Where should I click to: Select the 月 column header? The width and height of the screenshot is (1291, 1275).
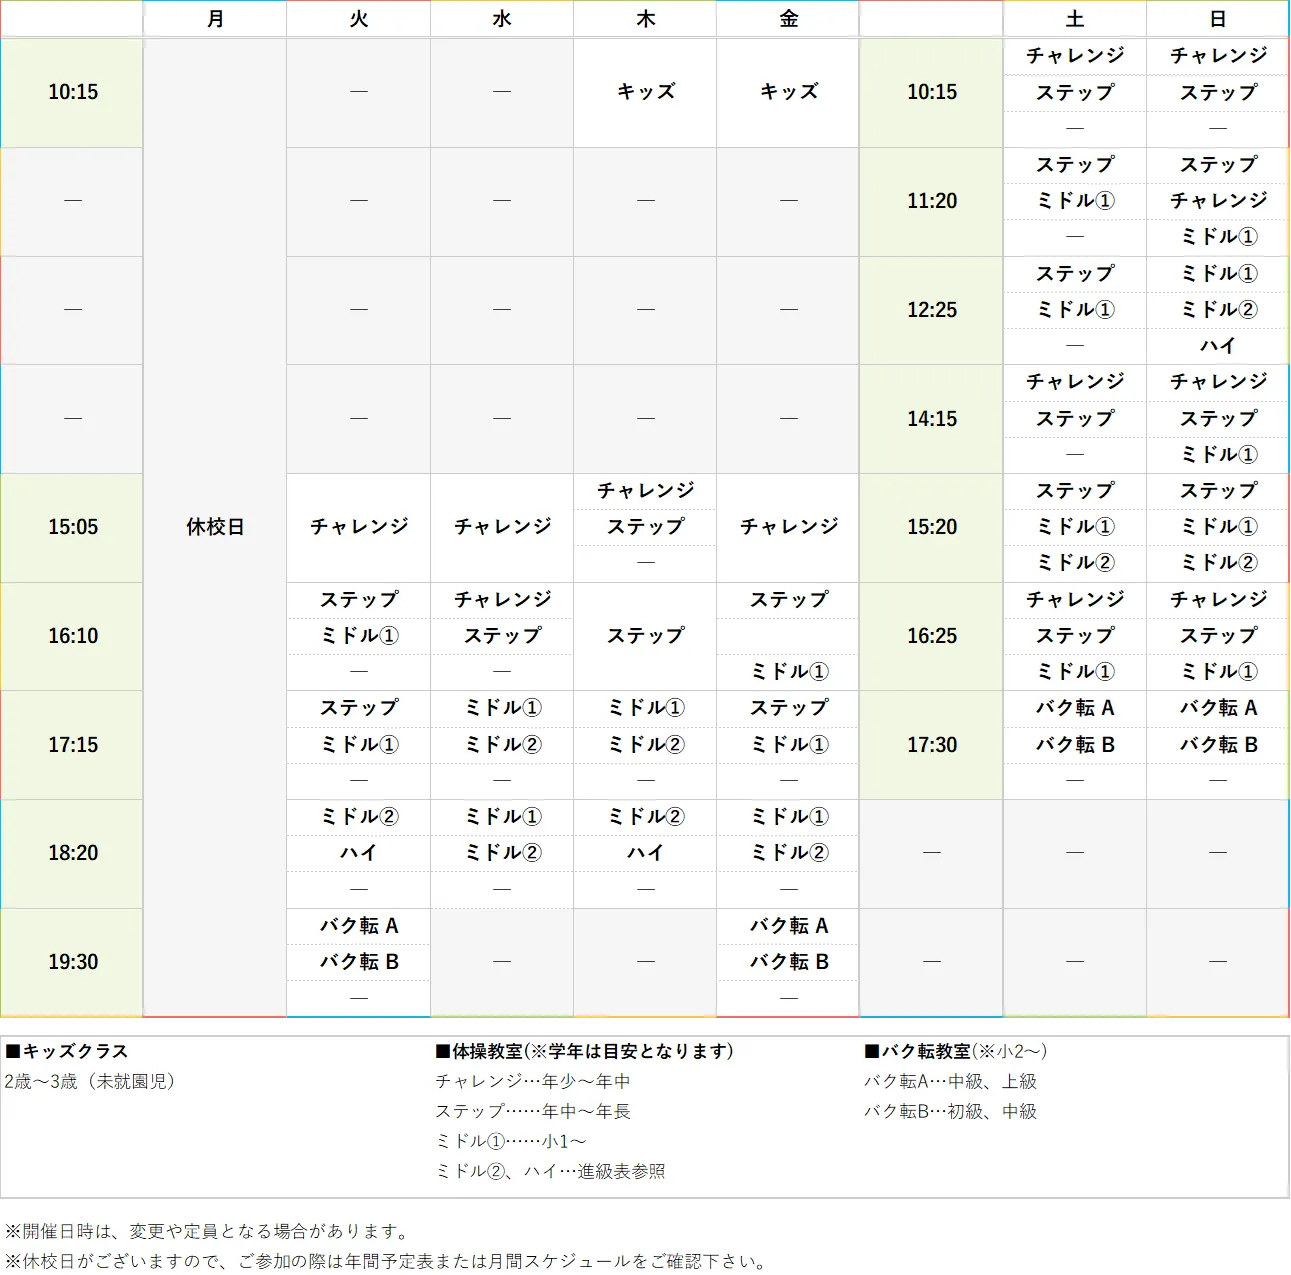click(214, 18)
